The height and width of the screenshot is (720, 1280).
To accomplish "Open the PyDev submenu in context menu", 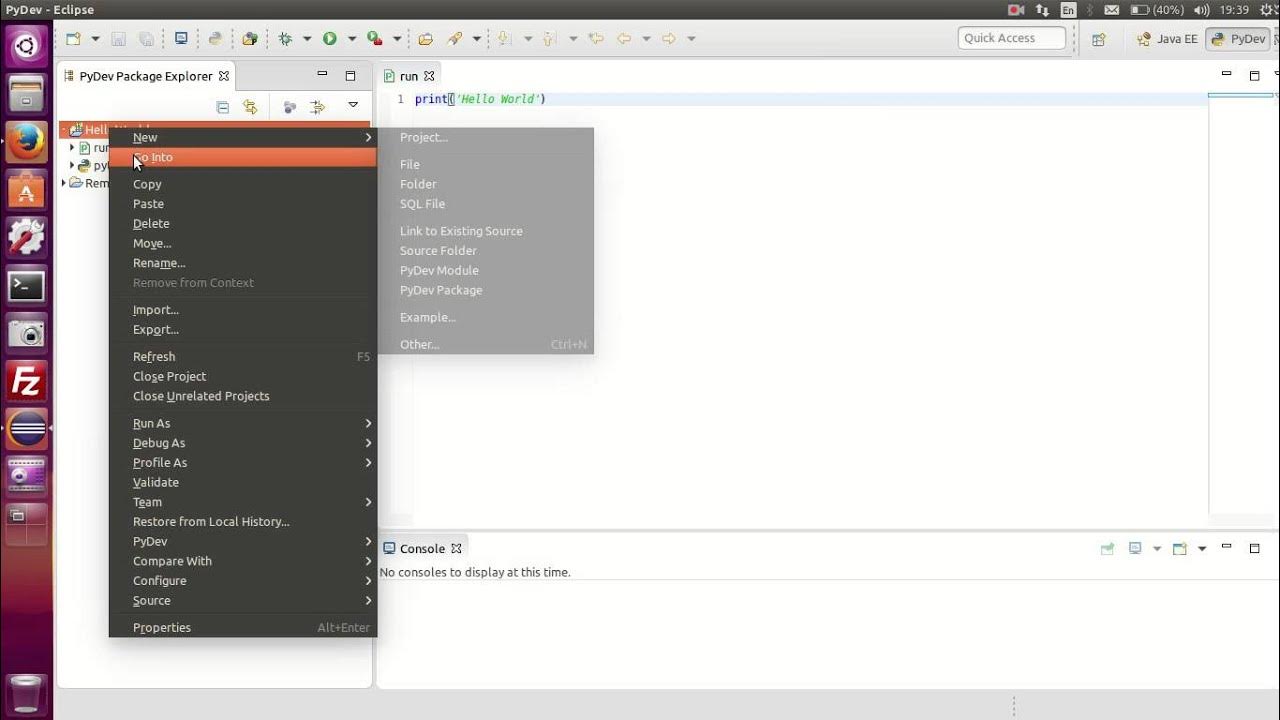I will click(243, 542).
